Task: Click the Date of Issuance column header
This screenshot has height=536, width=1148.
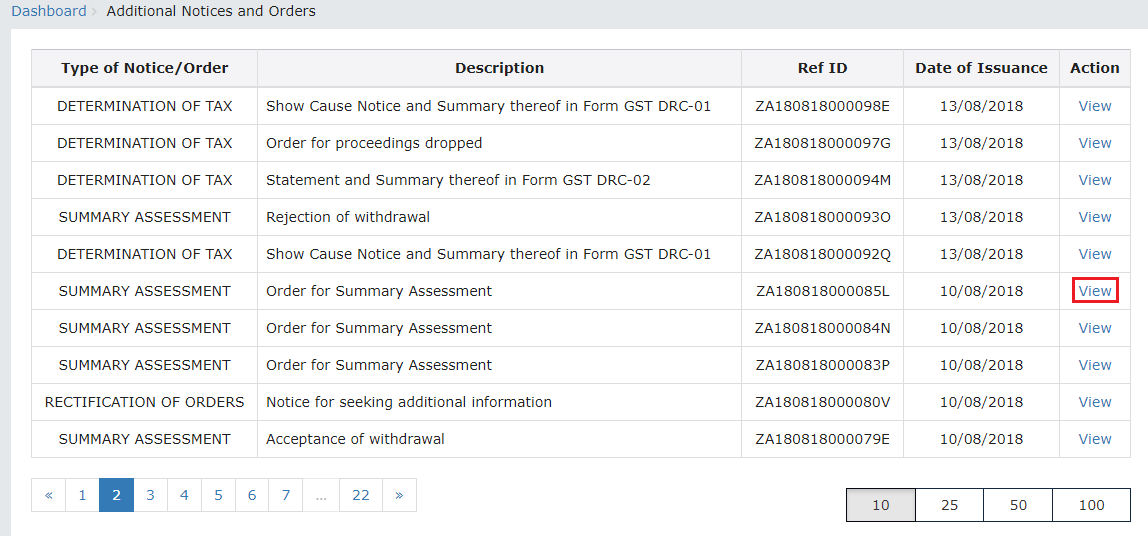Action: (x=981, y=68)
